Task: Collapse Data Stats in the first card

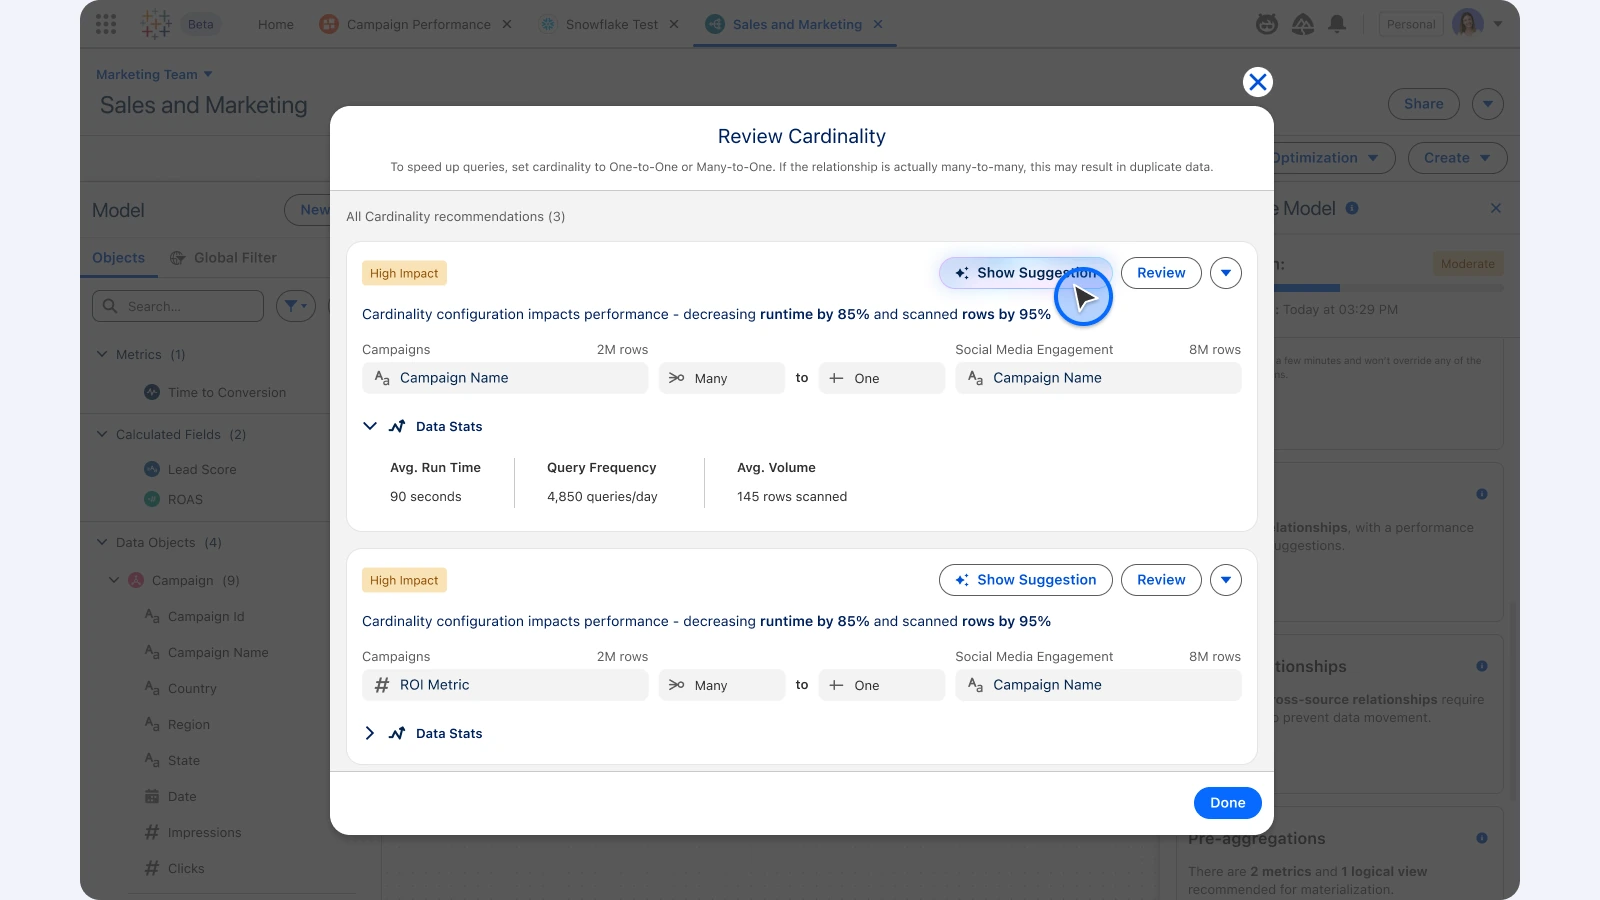Action: (x=370, y=426)
